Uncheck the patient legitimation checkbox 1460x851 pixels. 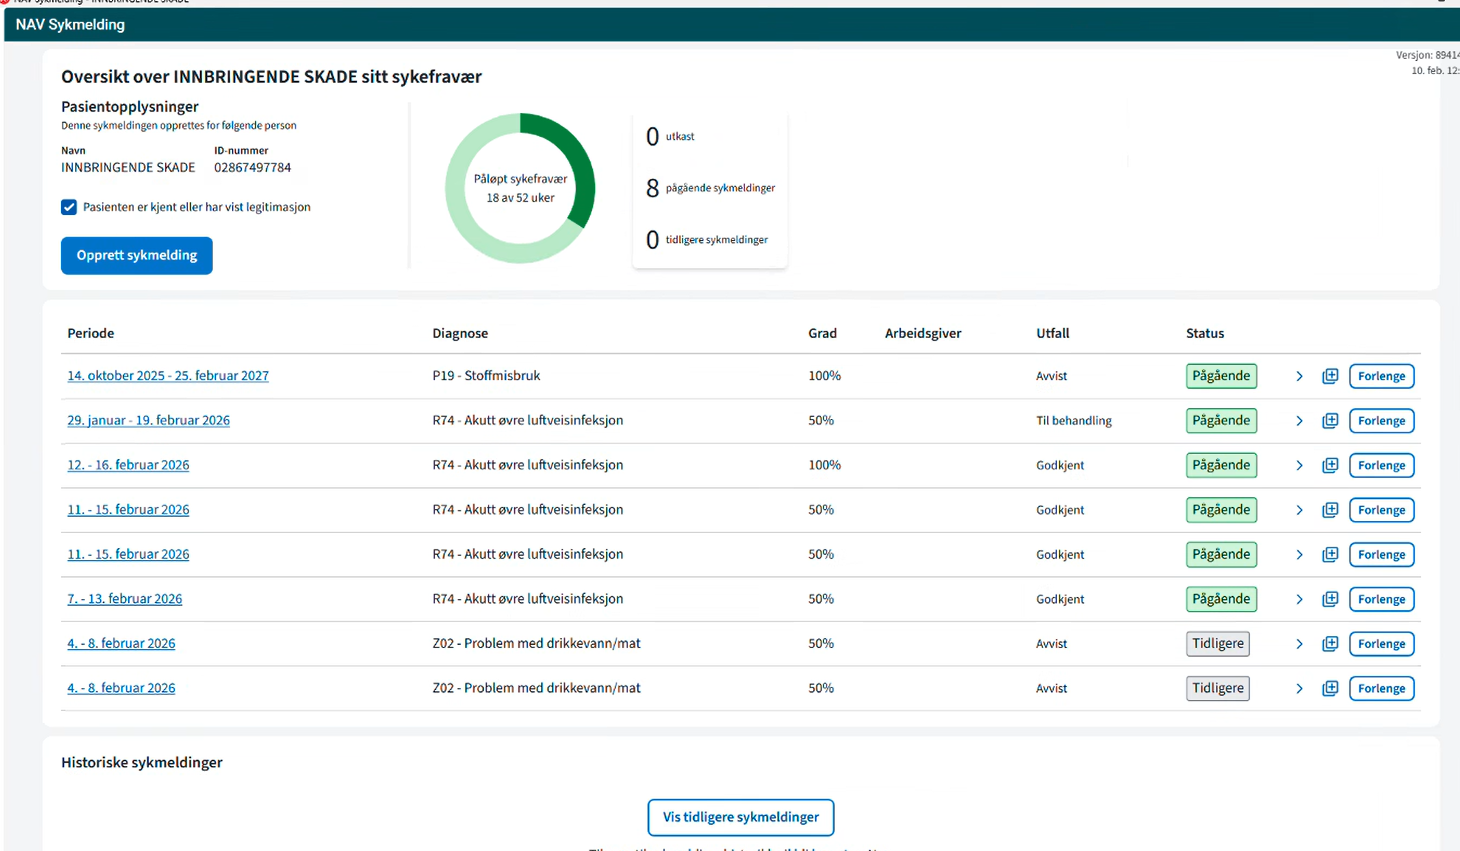[68, 207]
